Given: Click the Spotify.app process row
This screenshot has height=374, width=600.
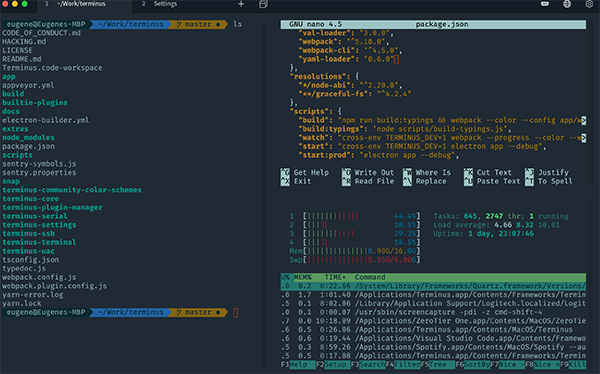Looking at the screenshot, I should click(x=433, y=347).
